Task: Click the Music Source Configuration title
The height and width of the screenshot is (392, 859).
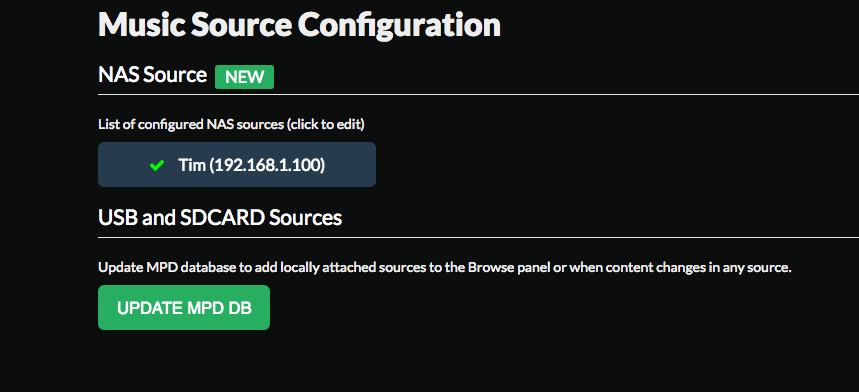Action: (299, 25)
